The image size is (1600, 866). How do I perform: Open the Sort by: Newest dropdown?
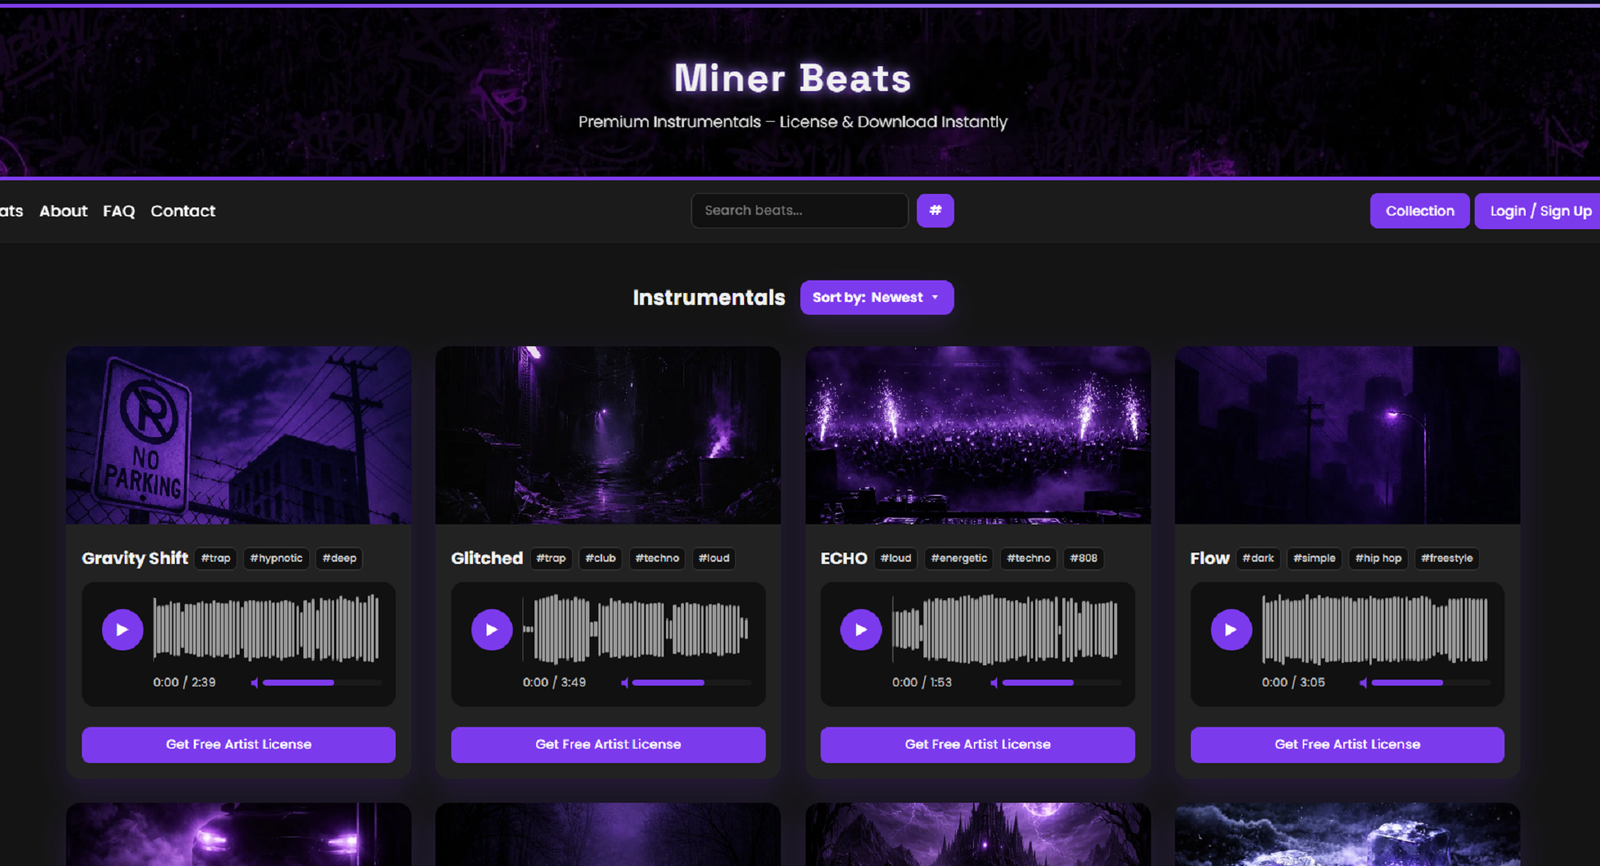tap(877, 298)
